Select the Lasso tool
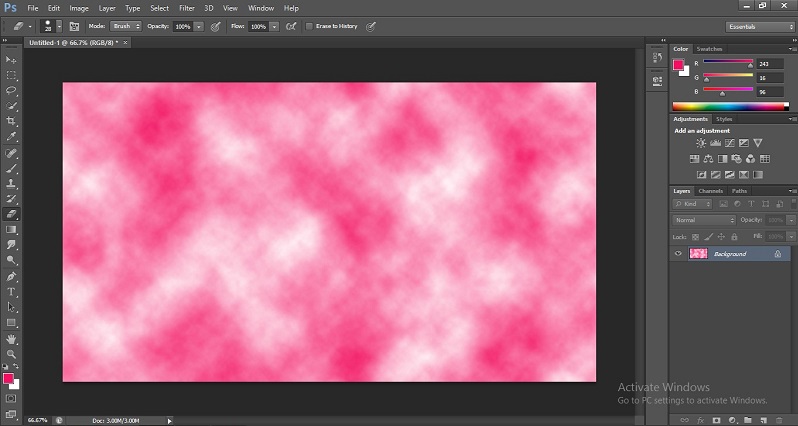 click(x=11, y=91)
